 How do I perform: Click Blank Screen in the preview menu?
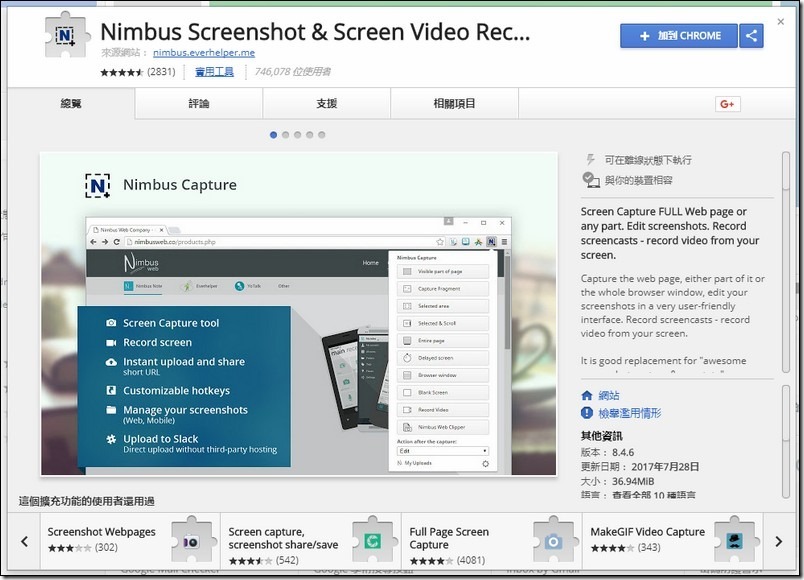[x=443, y=392]
